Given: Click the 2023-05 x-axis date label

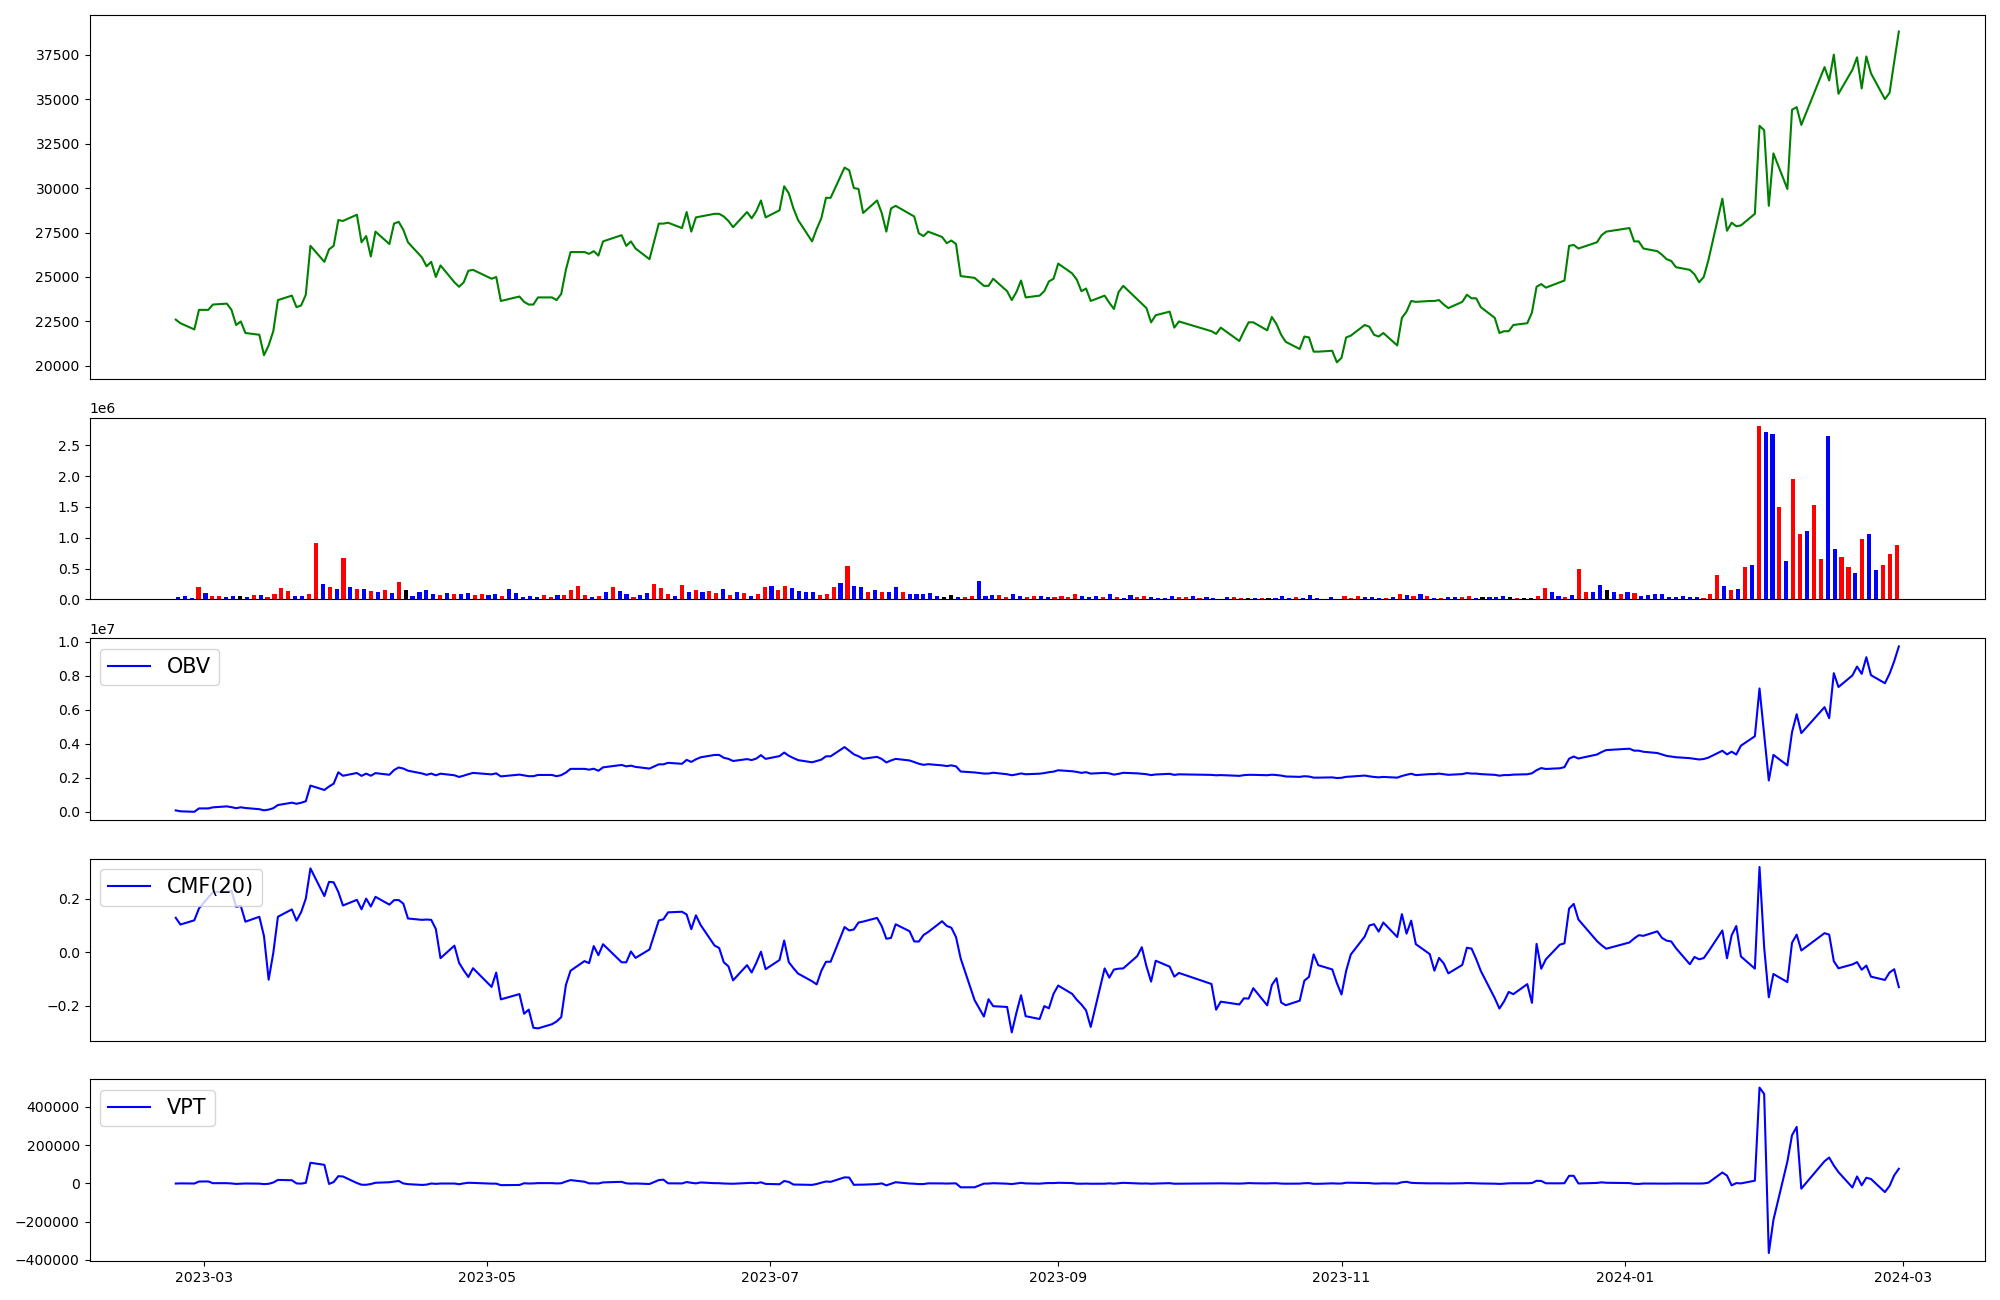Looking at the screenshot, I should pos(487,1277).
